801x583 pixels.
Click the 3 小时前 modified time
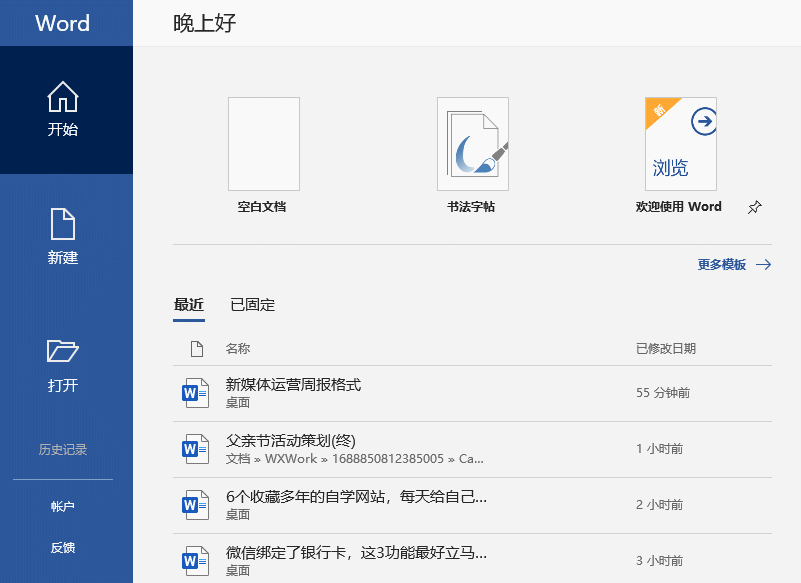[x=659, y=561]
